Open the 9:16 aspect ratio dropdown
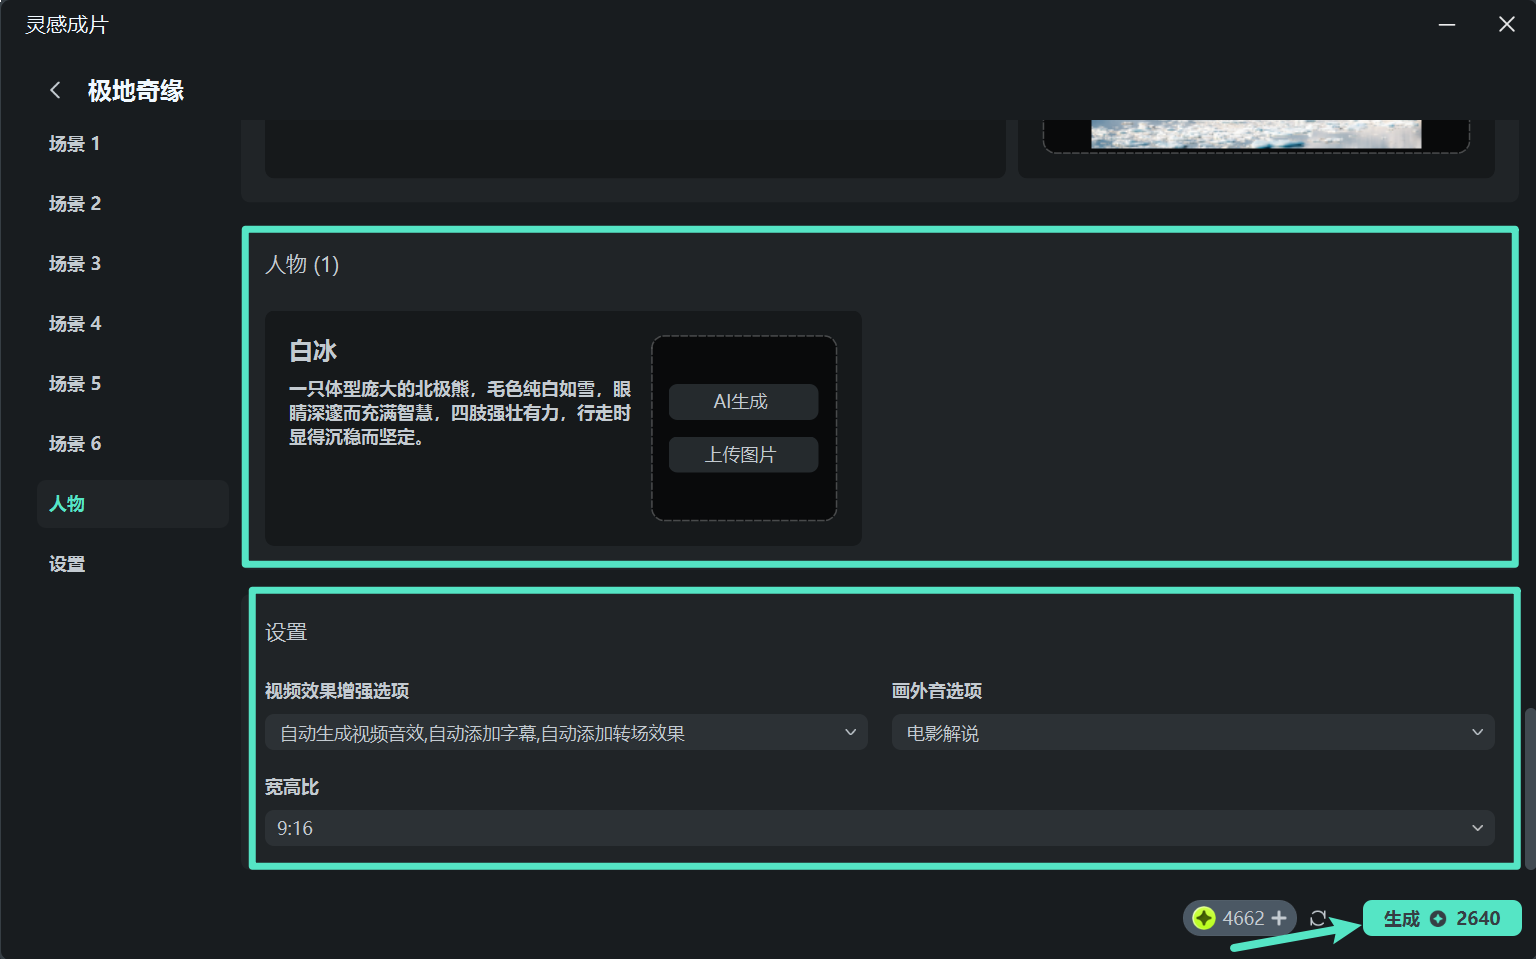Image resolution: width=1536 pixels, height=959 pixels. (880, 828)
